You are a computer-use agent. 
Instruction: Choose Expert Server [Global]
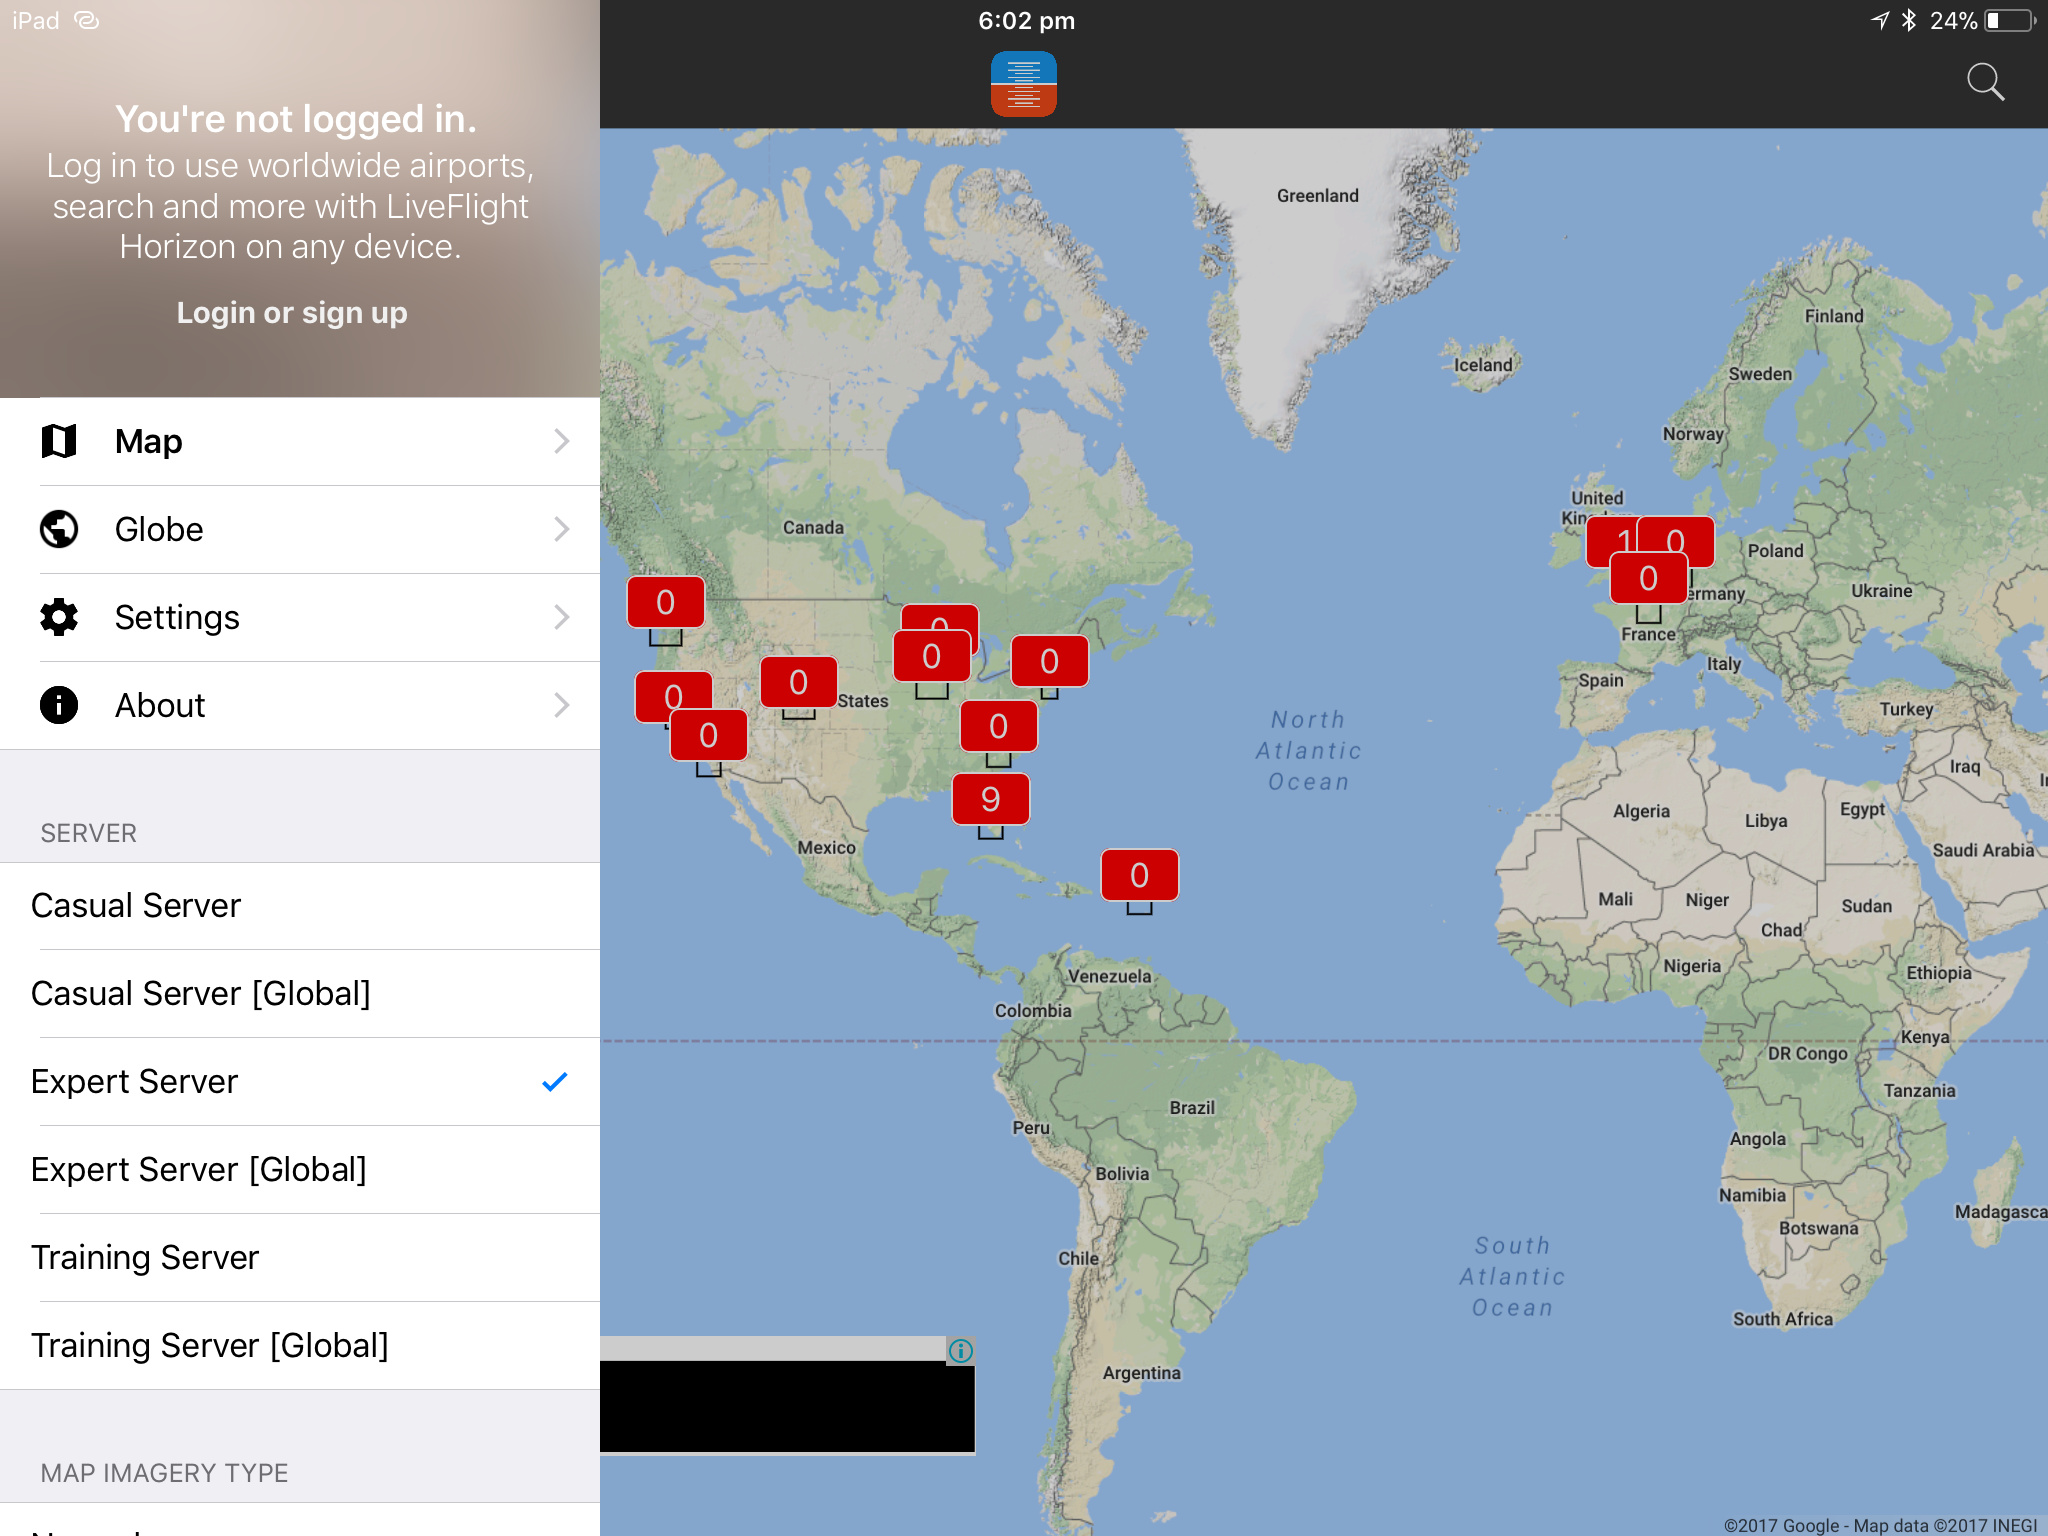coord(198,1169)
